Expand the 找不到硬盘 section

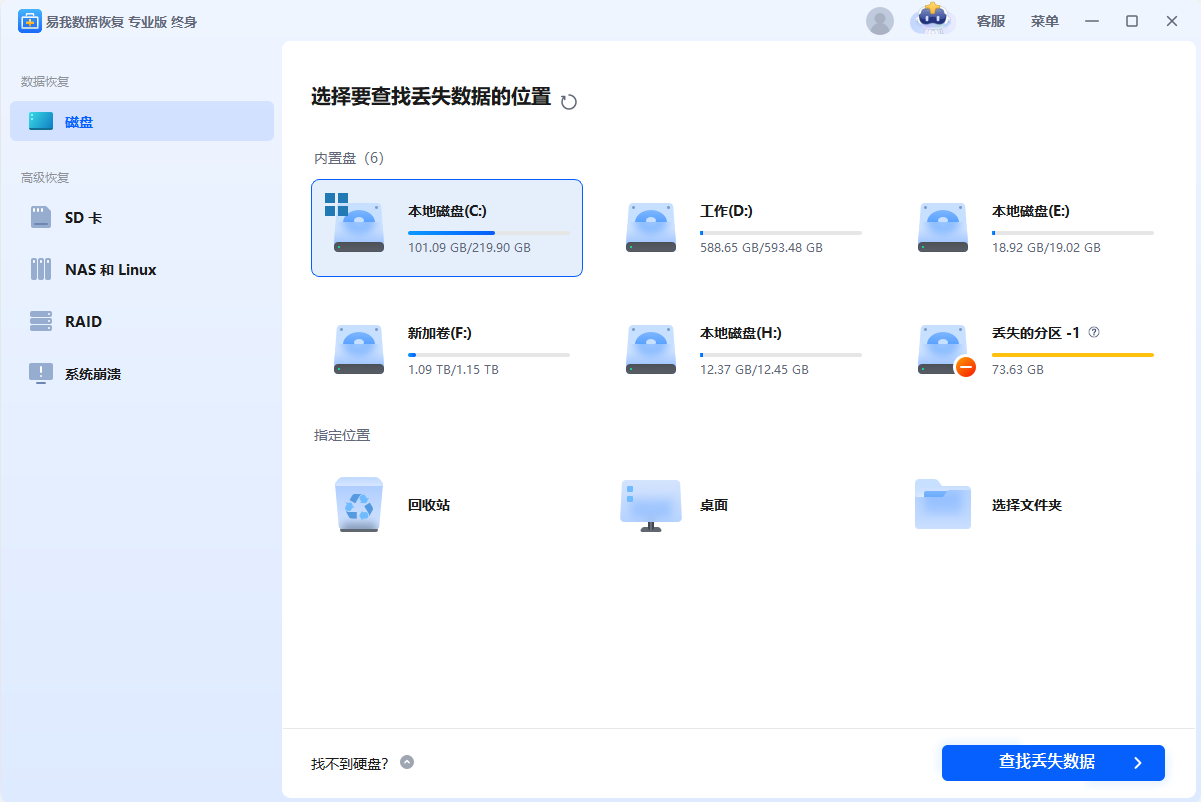[406, 762]
